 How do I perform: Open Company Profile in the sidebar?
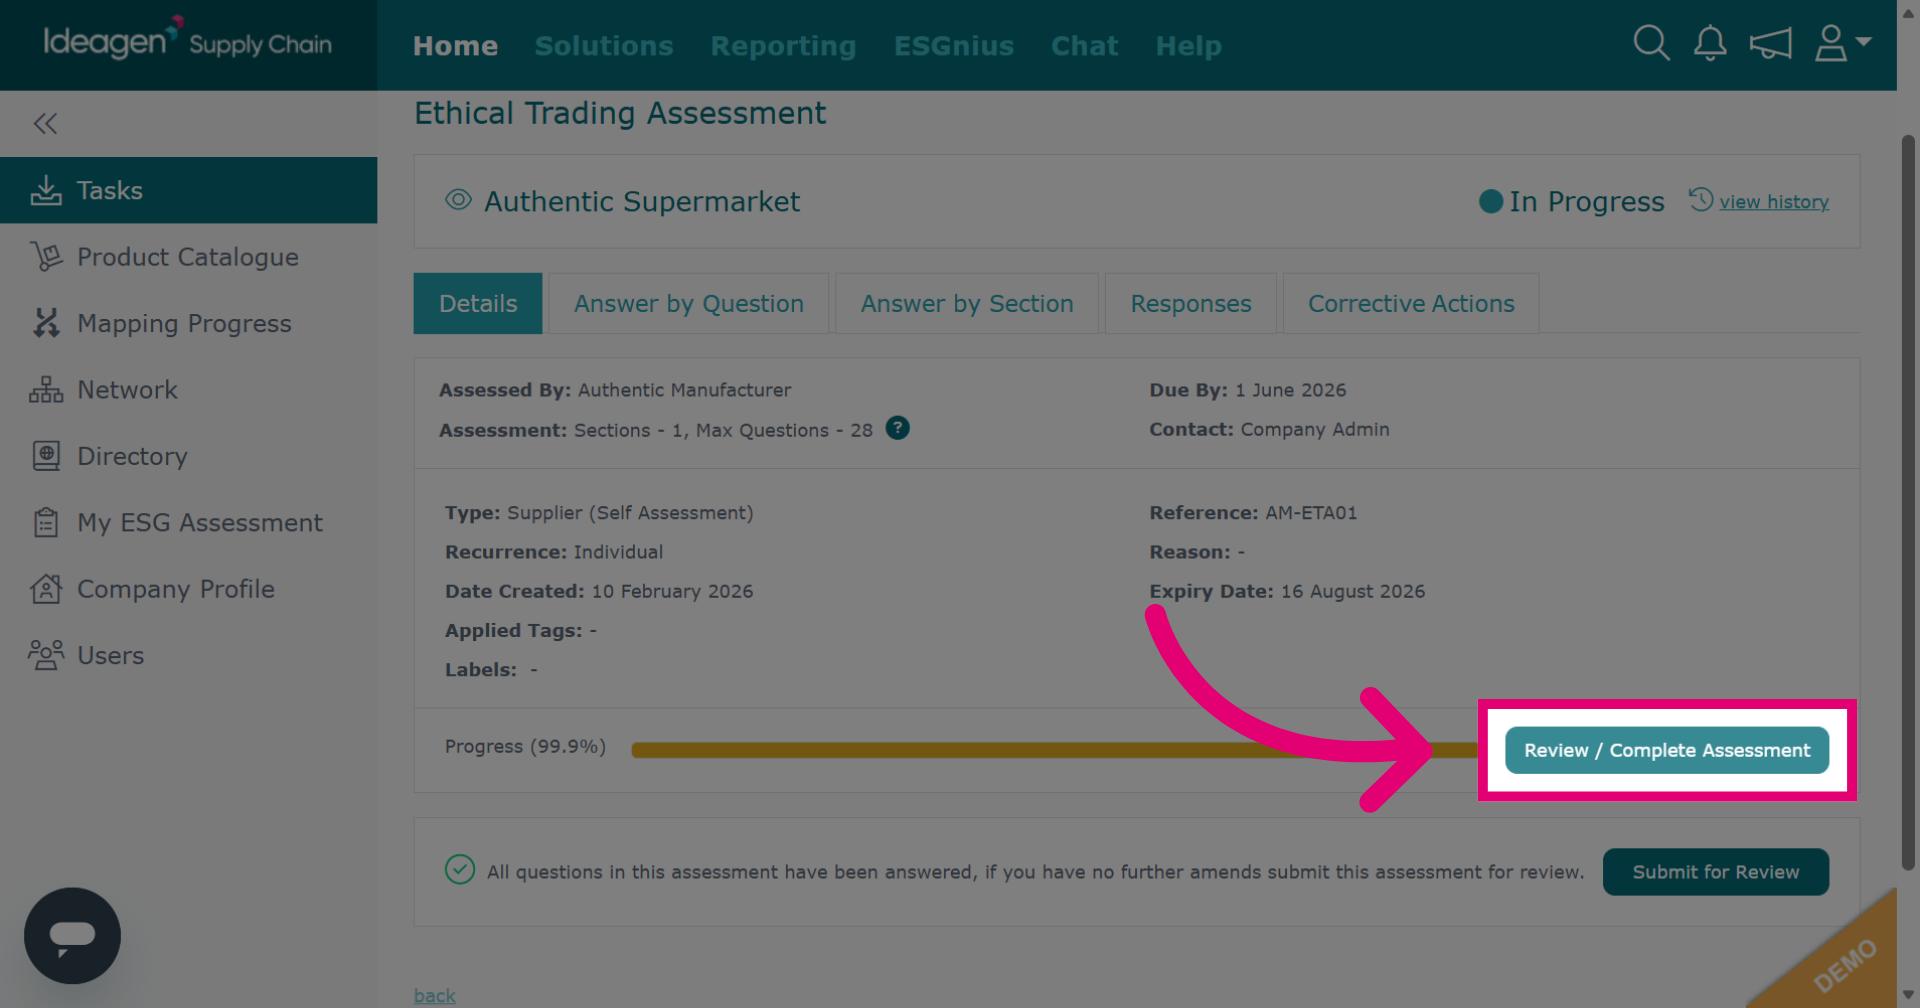pos(188,589)
